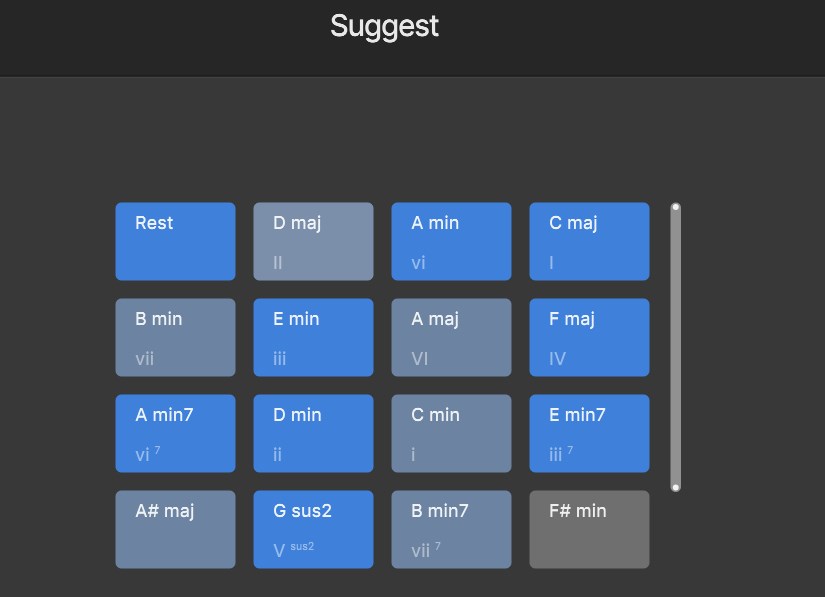Click the grayed F# min chord
The height and width of the screenshot is (597, 825).
(589, 529)
